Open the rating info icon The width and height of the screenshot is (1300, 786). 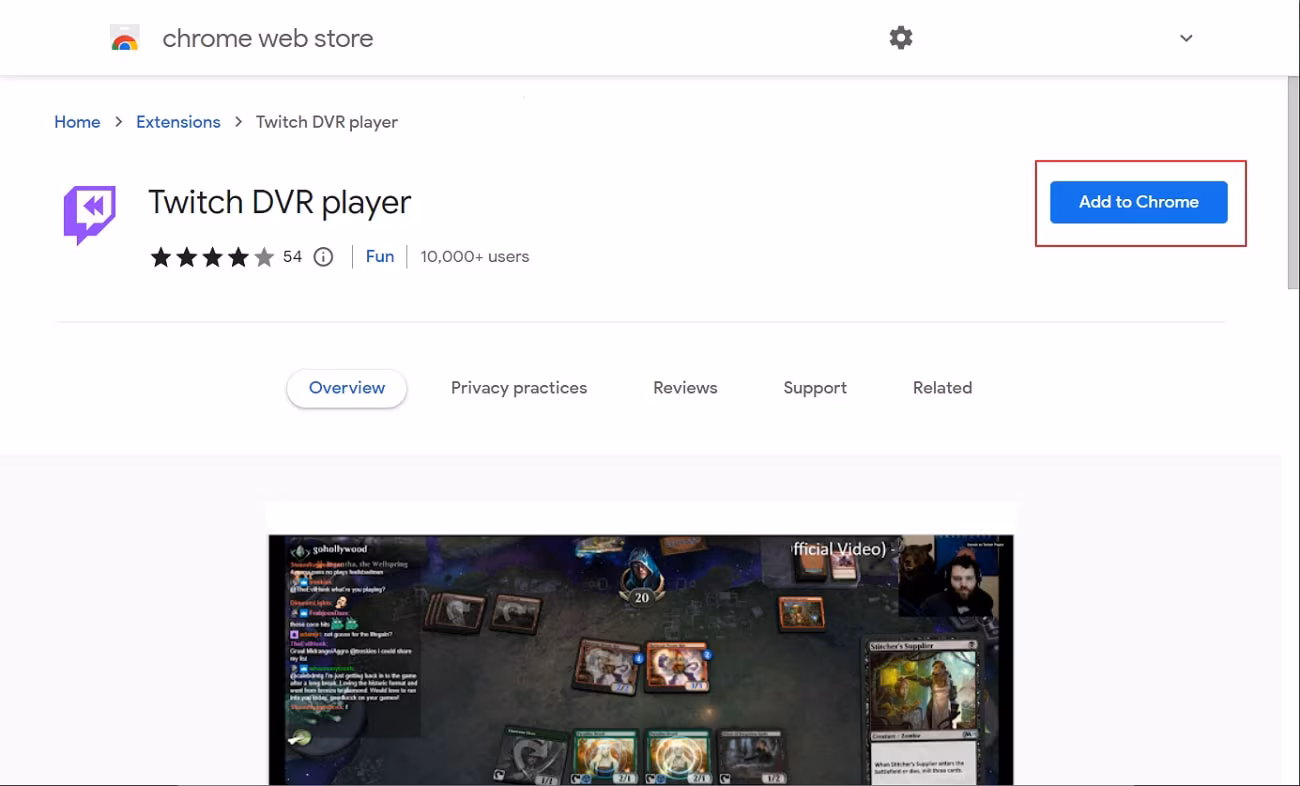pos(323,257)
